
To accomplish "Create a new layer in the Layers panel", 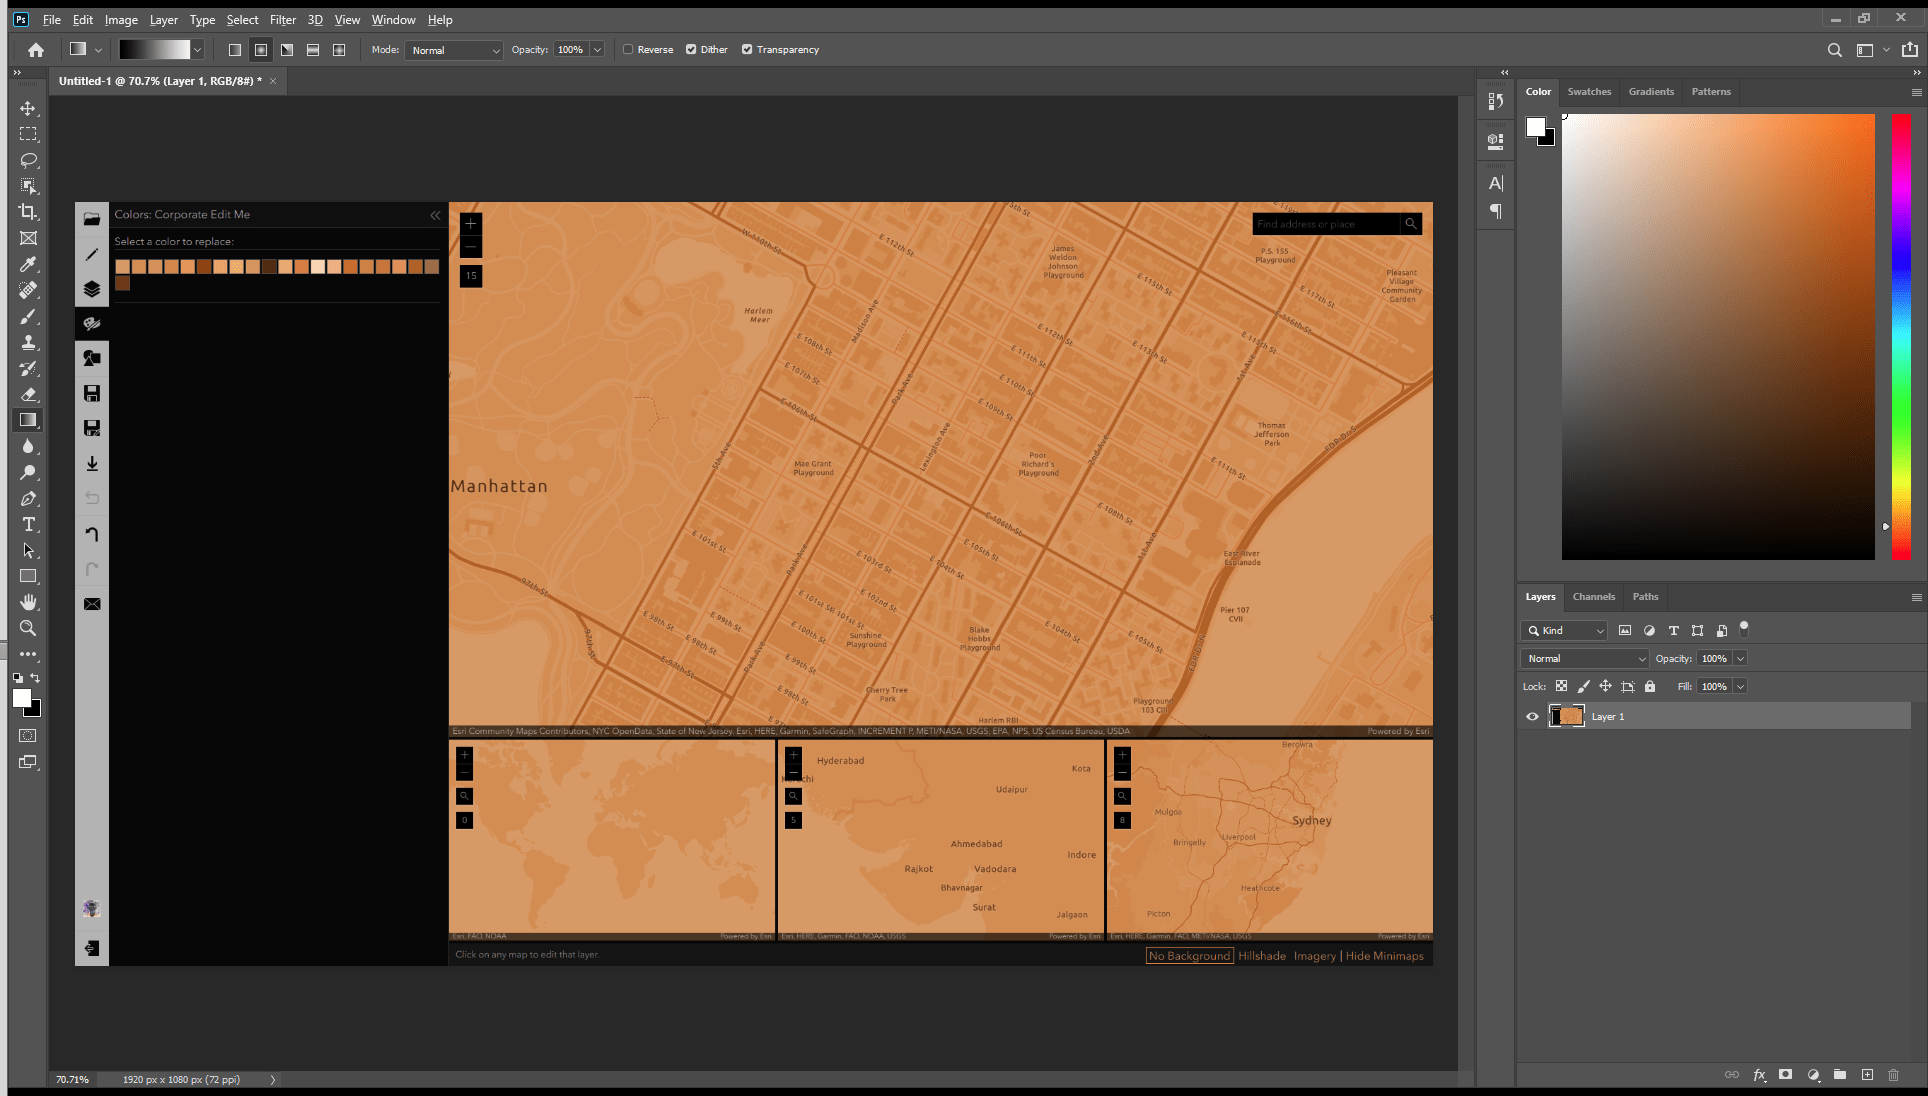I will [x=1866, y=1074].
